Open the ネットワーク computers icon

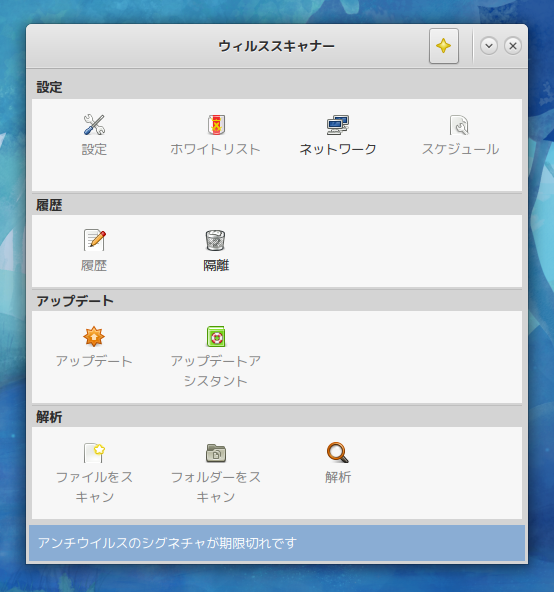click(x=338, y=125)
